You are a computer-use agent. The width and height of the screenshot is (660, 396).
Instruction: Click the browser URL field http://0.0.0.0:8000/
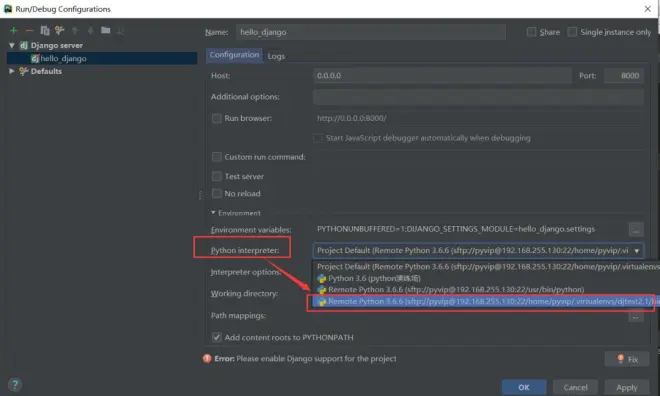coord(479,118)
